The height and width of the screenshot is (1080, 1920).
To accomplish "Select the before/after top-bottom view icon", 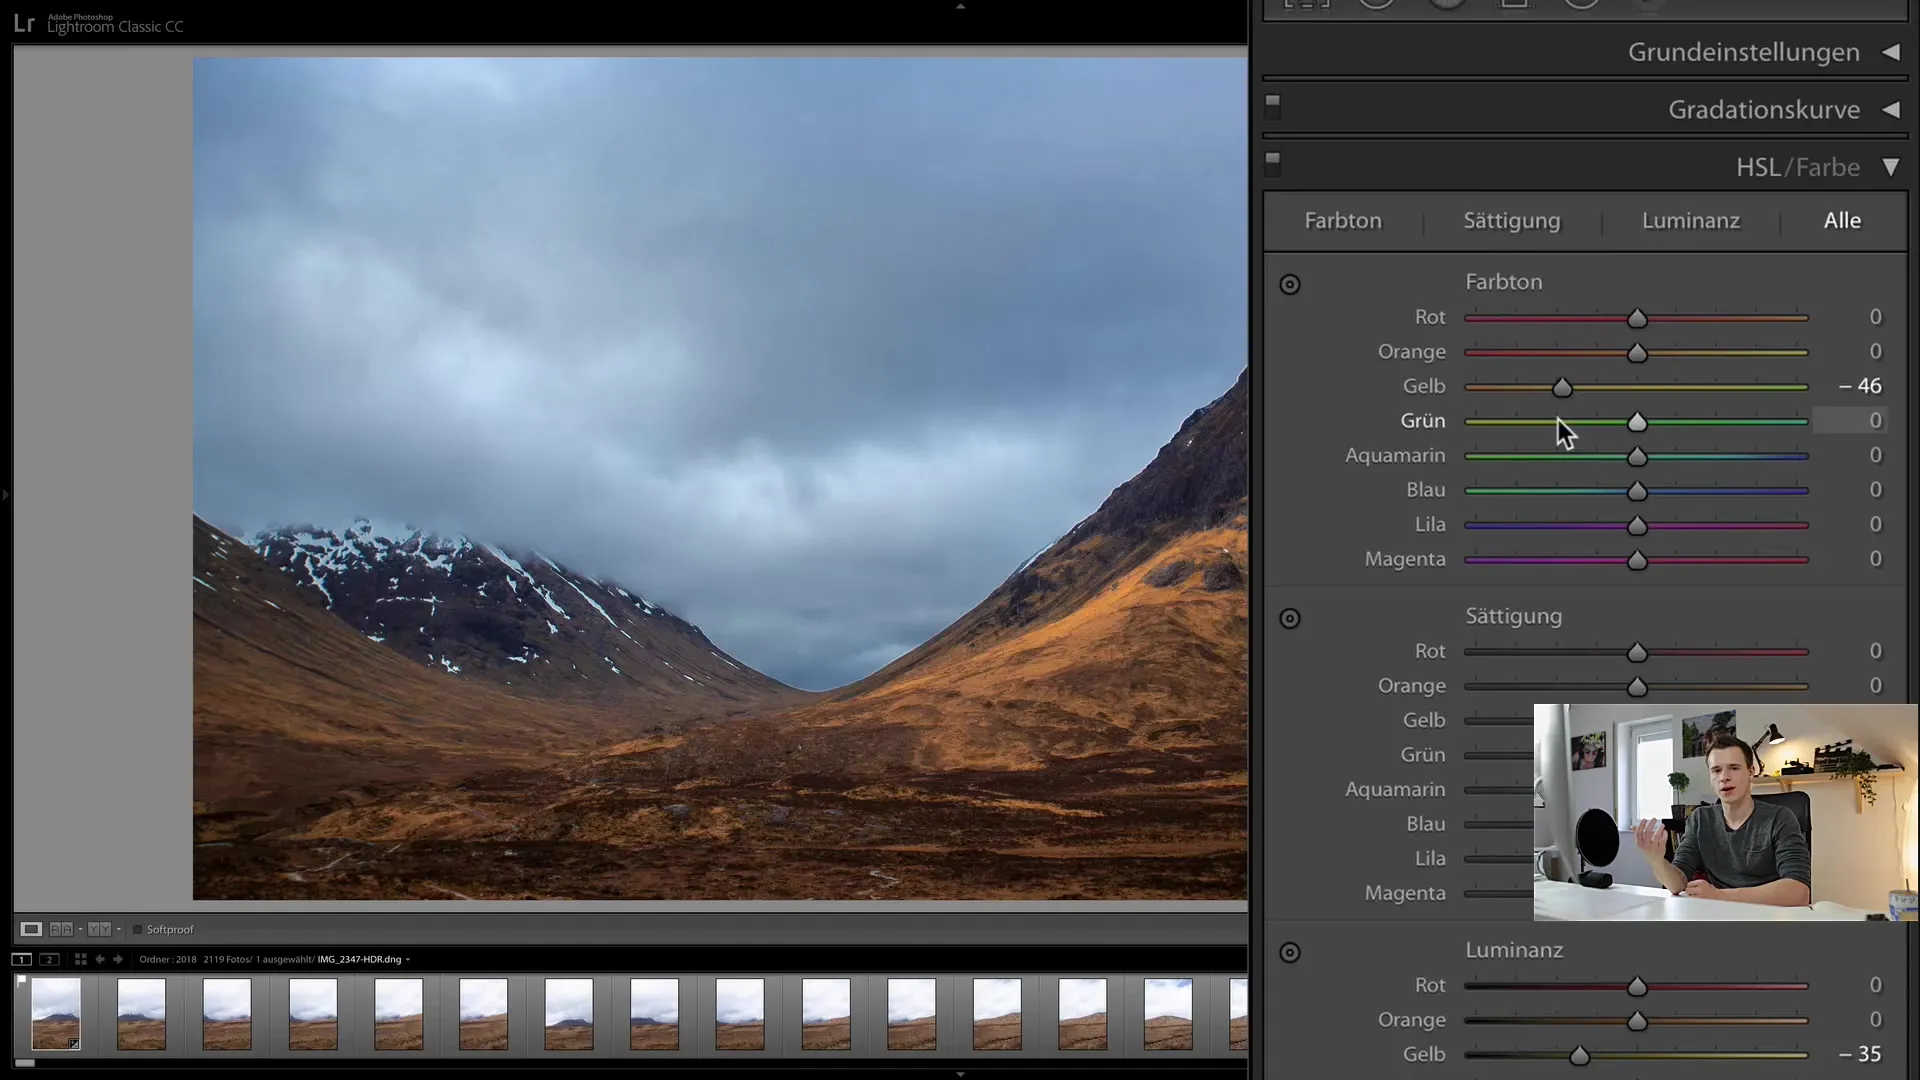I will click(x=99, y=929).
